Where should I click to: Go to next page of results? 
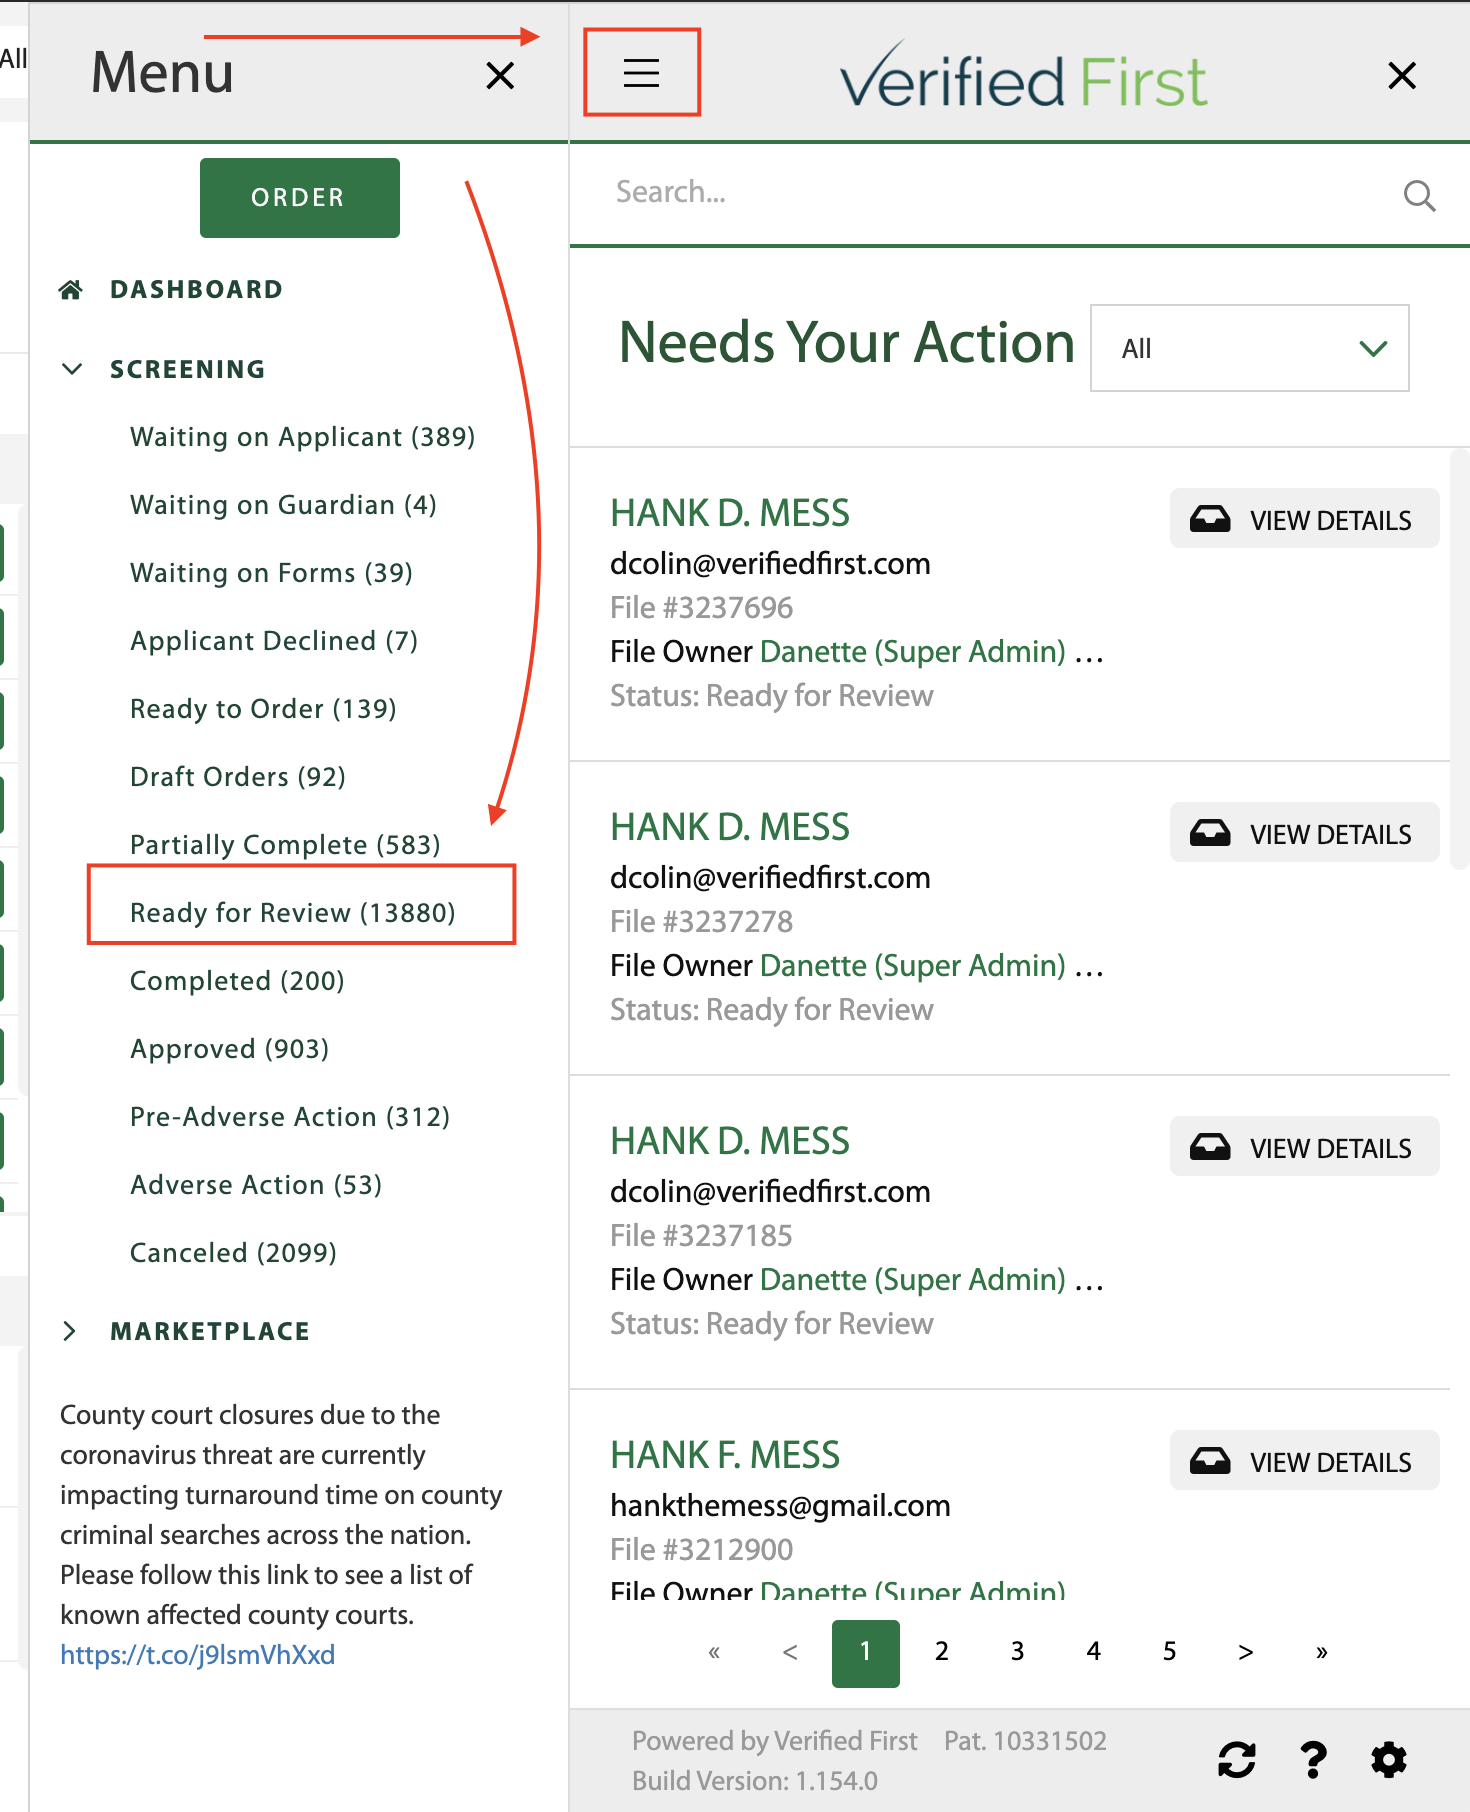point(1246,1652)
